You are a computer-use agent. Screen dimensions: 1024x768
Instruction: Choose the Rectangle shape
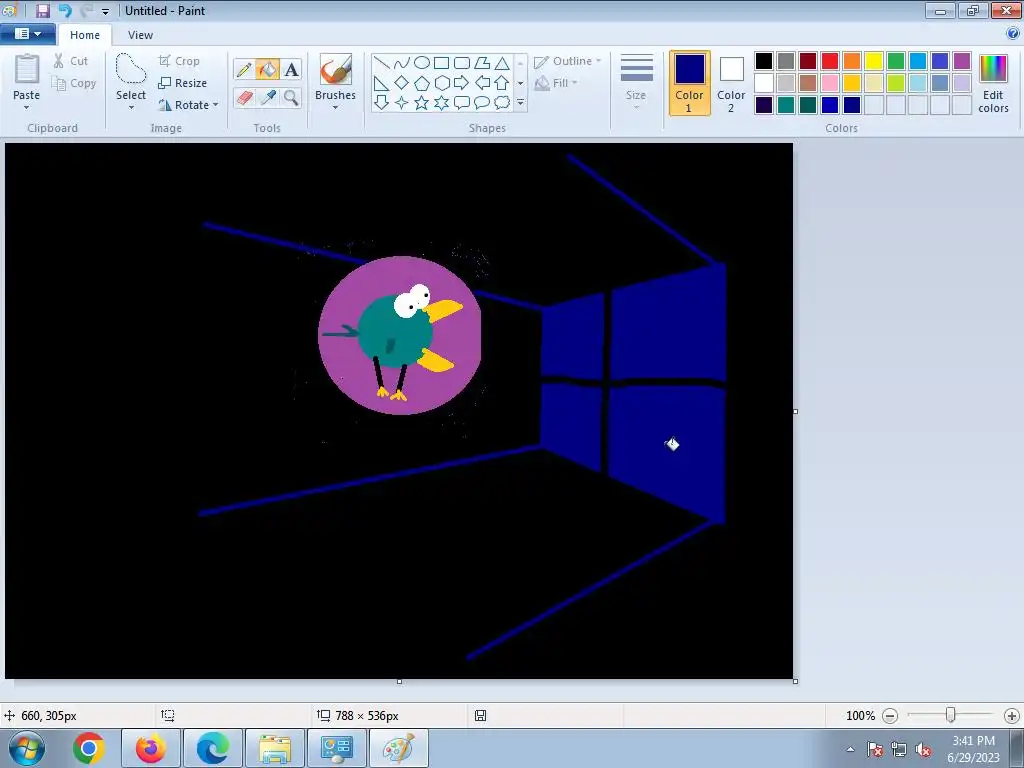click(x=441, y=63)
